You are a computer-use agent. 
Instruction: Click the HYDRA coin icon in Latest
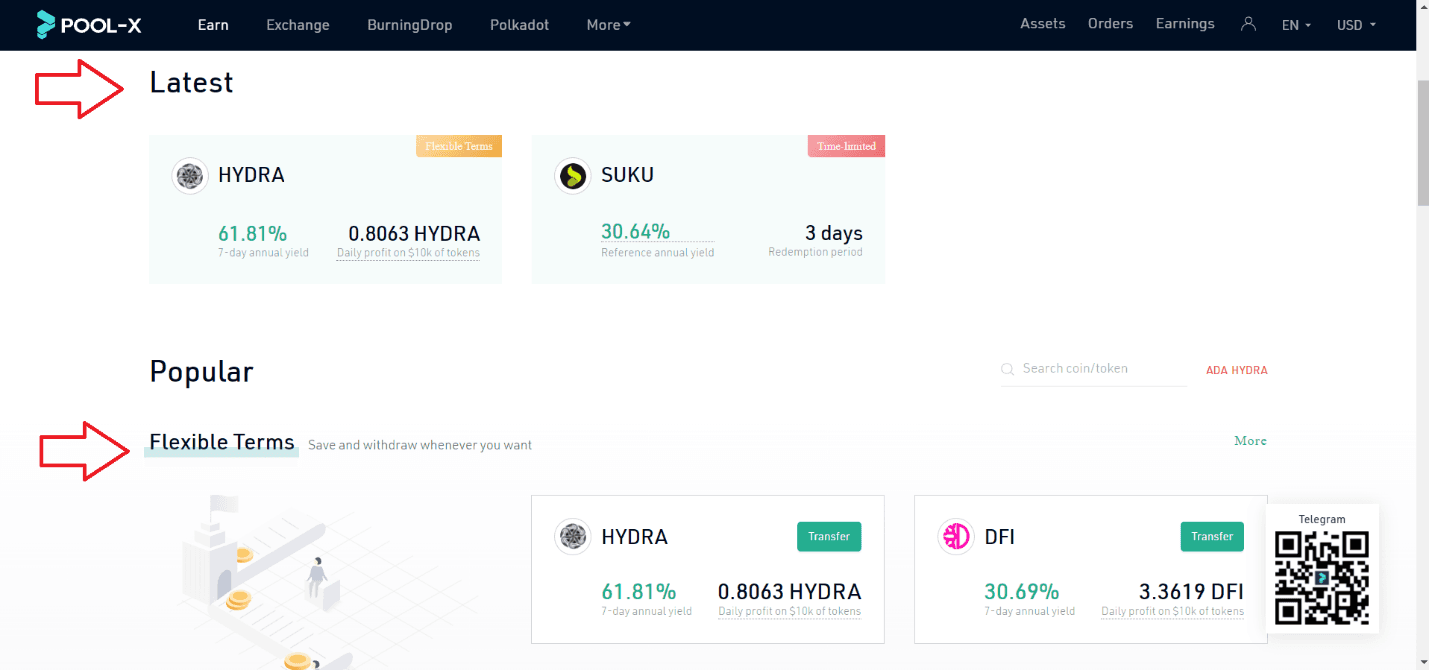point(189,176)
